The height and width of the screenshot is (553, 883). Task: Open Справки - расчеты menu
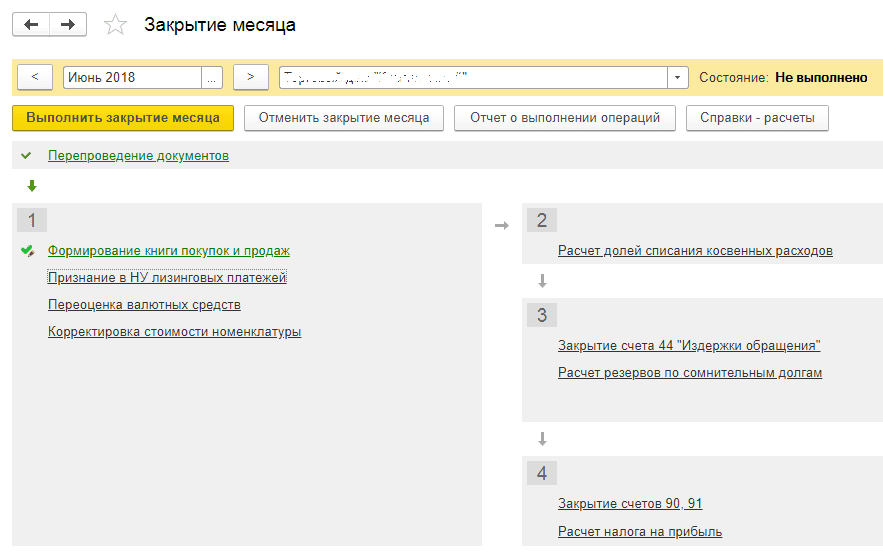(x=757, y=118)
